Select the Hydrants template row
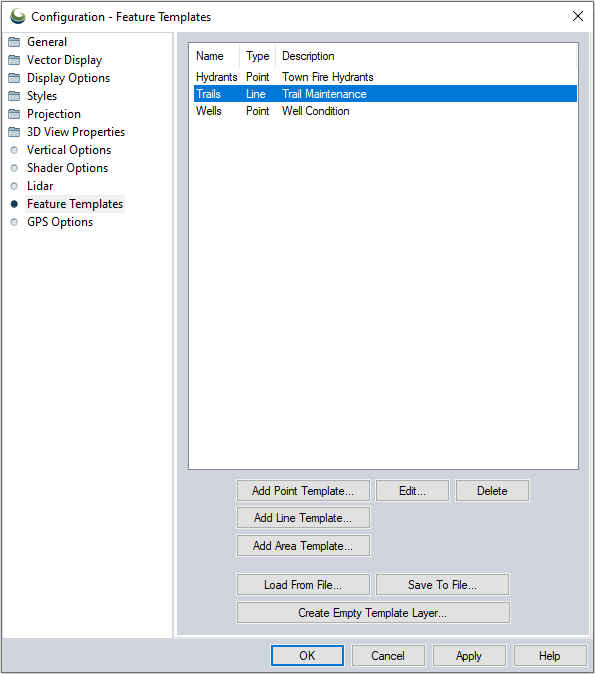This screenshot has height=674, width=595. [x=385, y=77]
